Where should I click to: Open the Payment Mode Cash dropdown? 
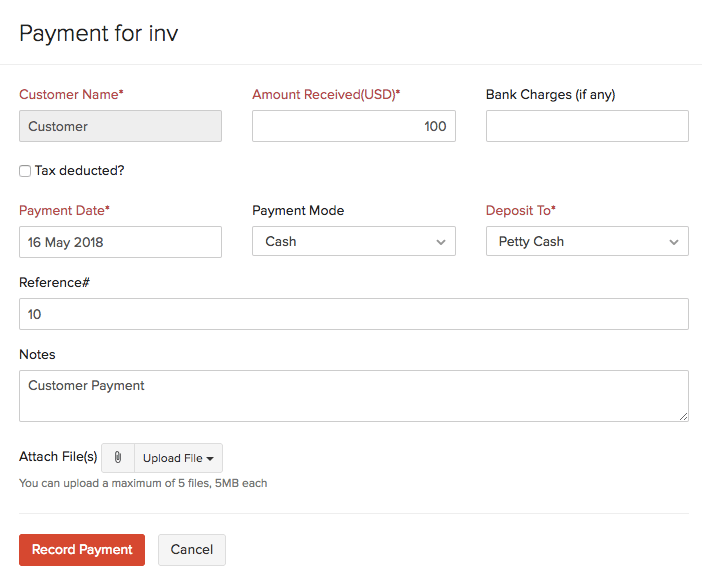(x=354, y=241)
